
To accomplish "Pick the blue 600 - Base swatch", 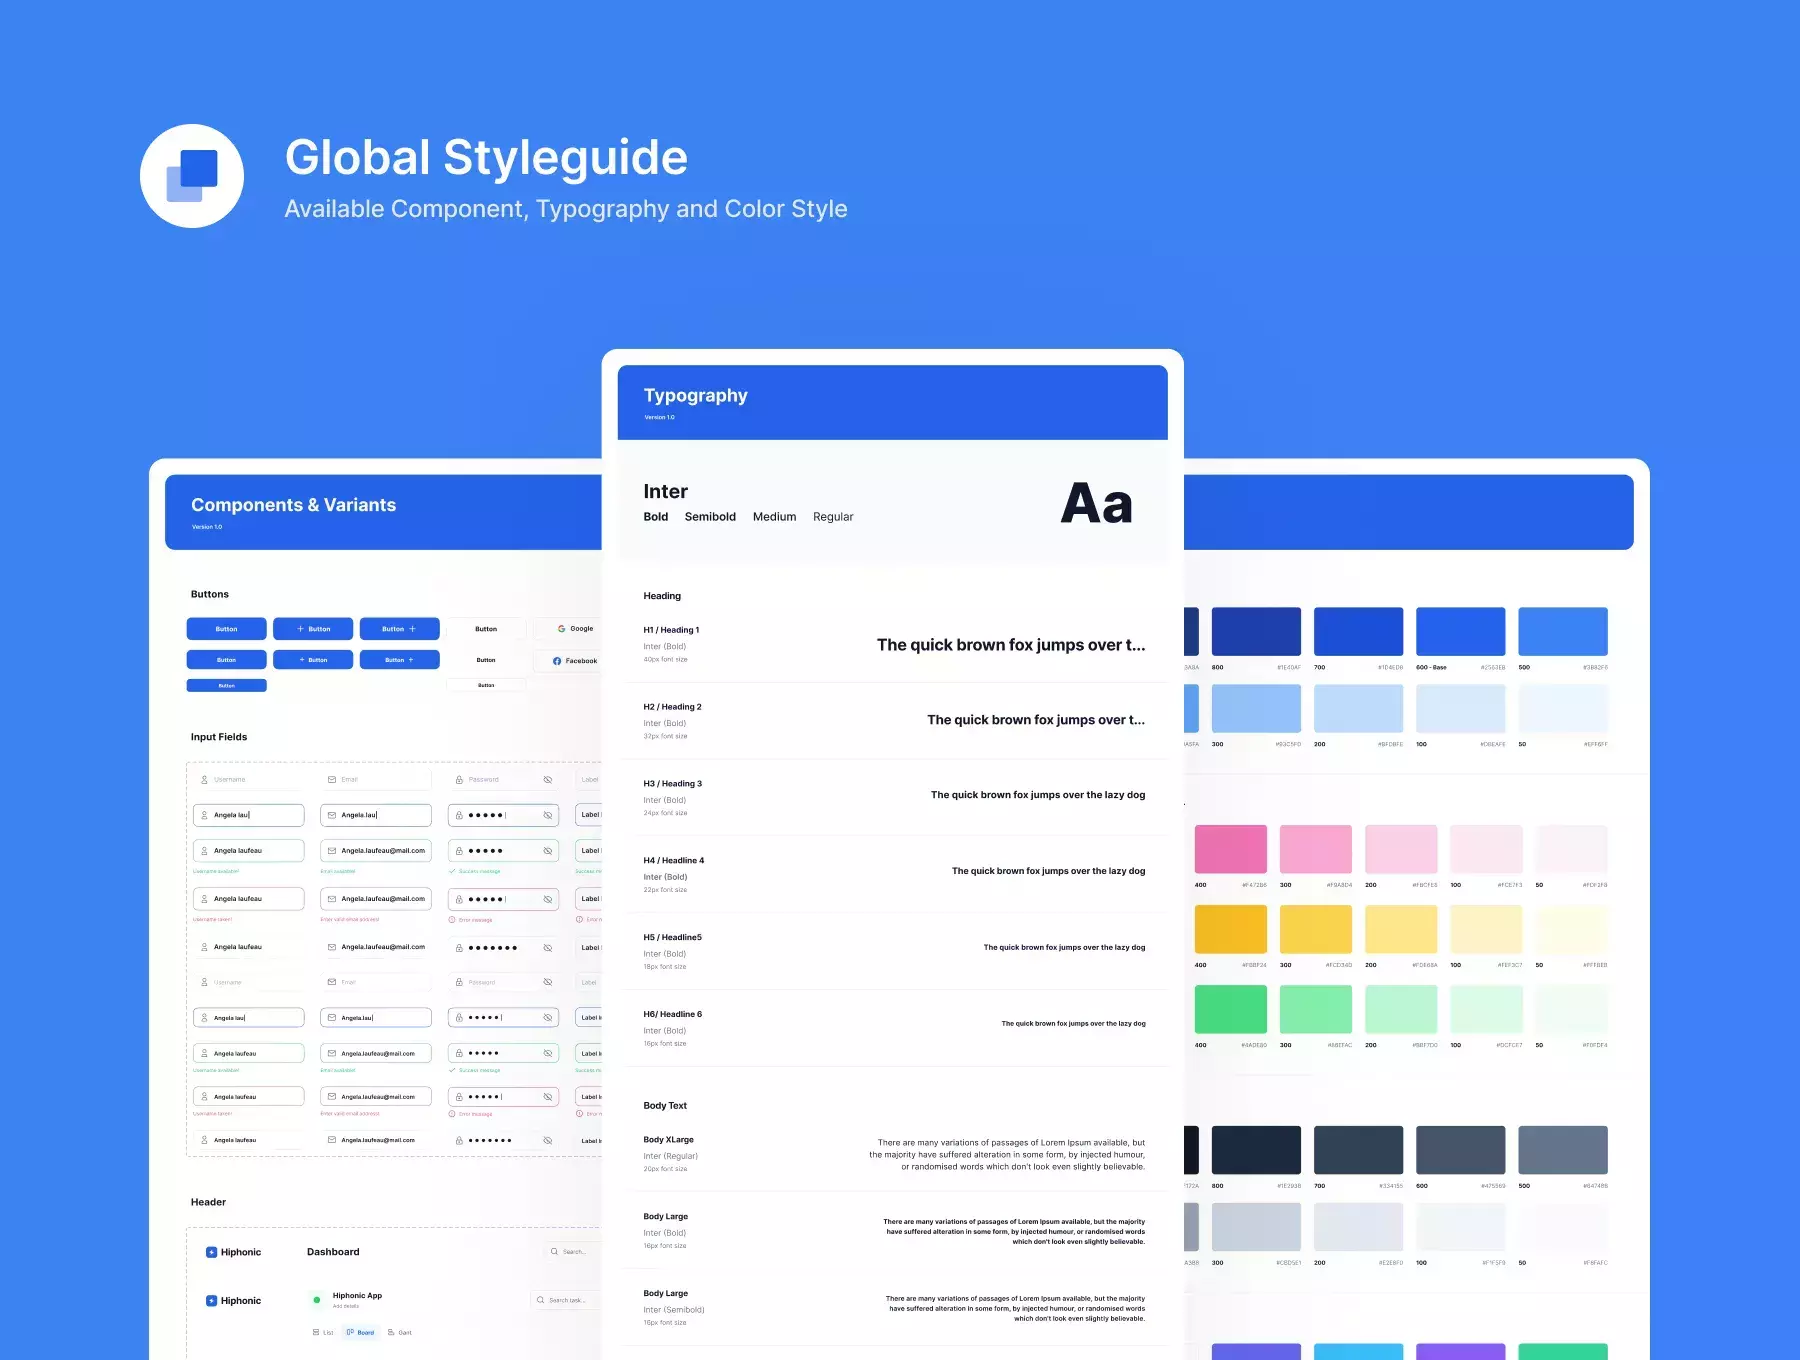I will pos(1460,632).
